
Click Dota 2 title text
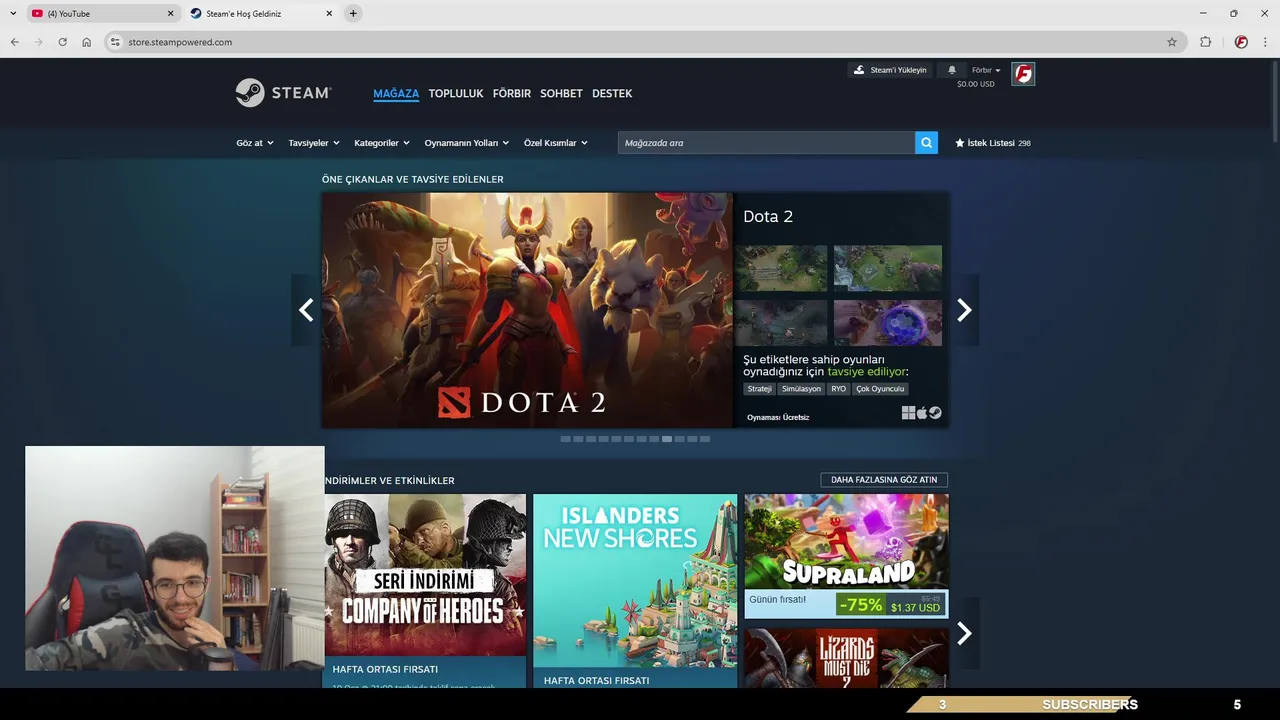coord(768,217)
